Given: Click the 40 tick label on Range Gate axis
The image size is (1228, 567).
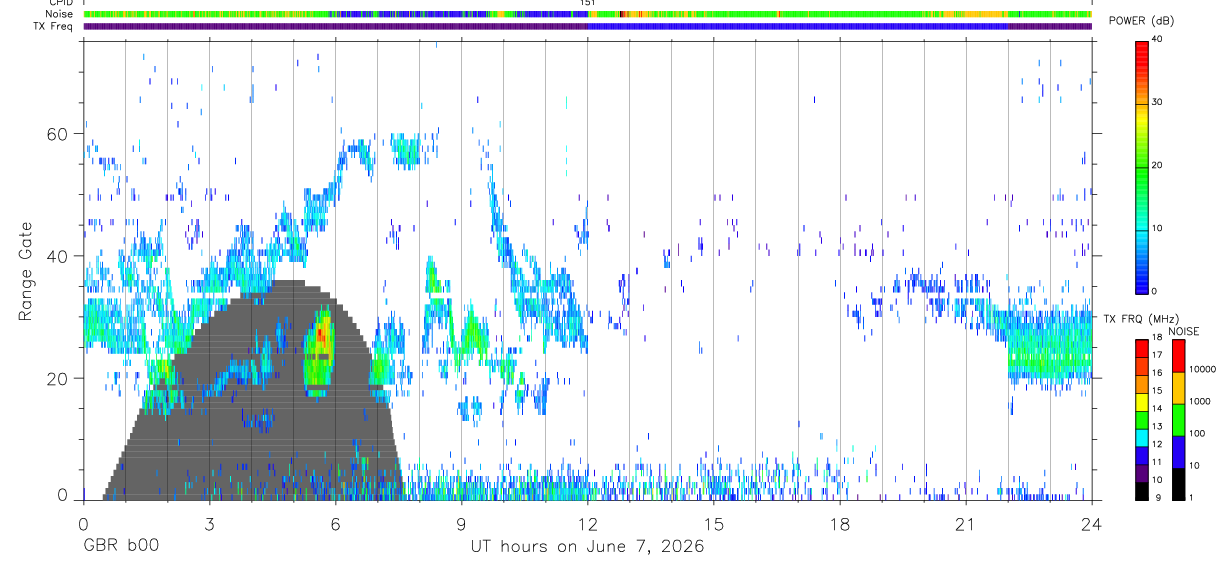Looking at the screenshot, I should 58,256.
